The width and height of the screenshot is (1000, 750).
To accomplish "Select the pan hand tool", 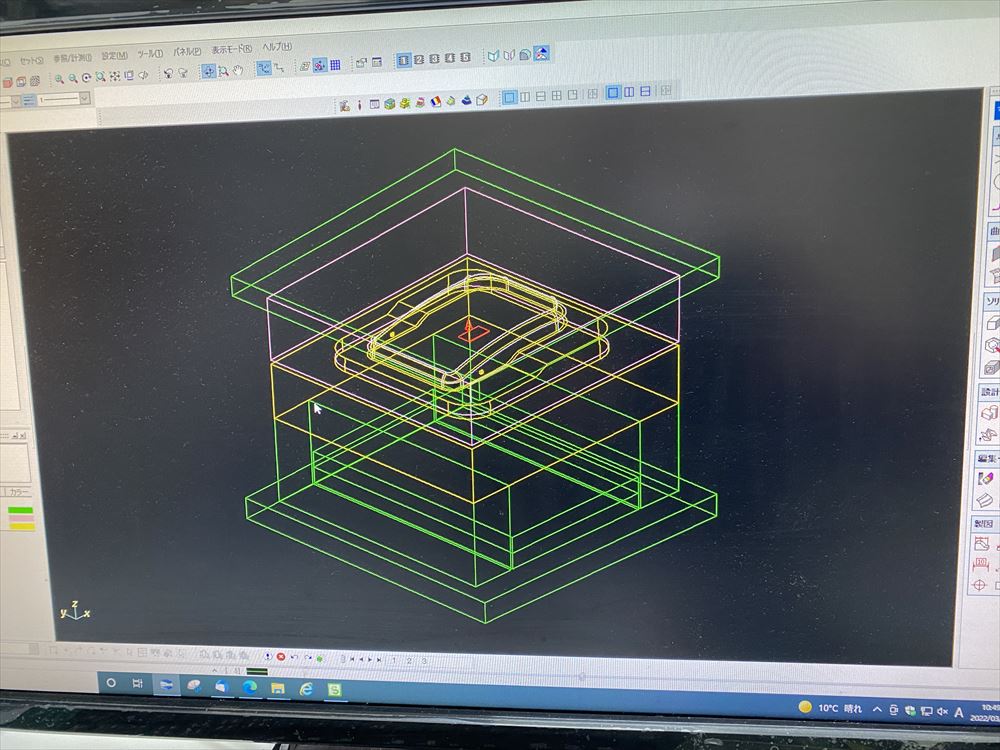I will 238,71.
